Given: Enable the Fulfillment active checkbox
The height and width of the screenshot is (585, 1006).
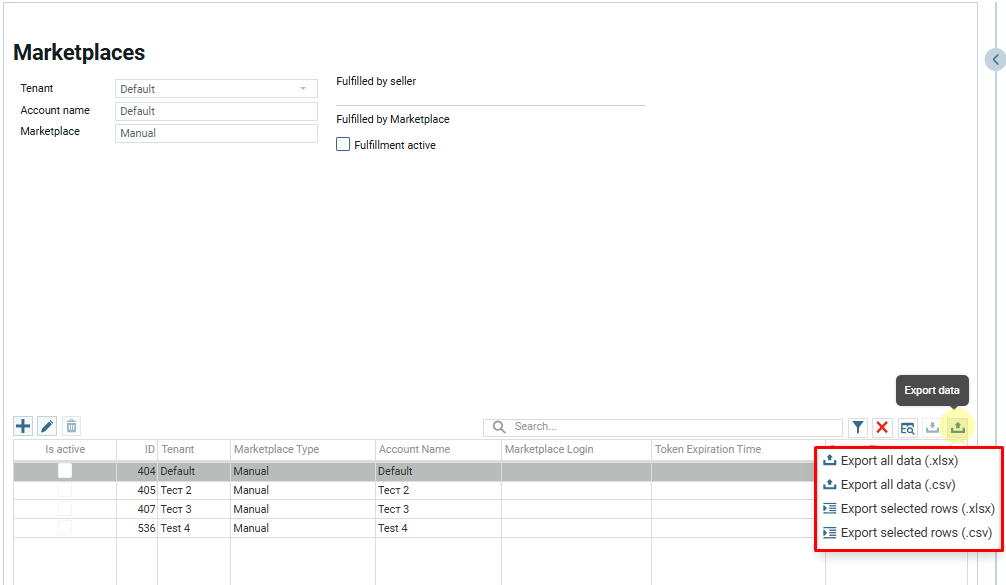Looking at the screenshot, I should (x=343, y=145).
